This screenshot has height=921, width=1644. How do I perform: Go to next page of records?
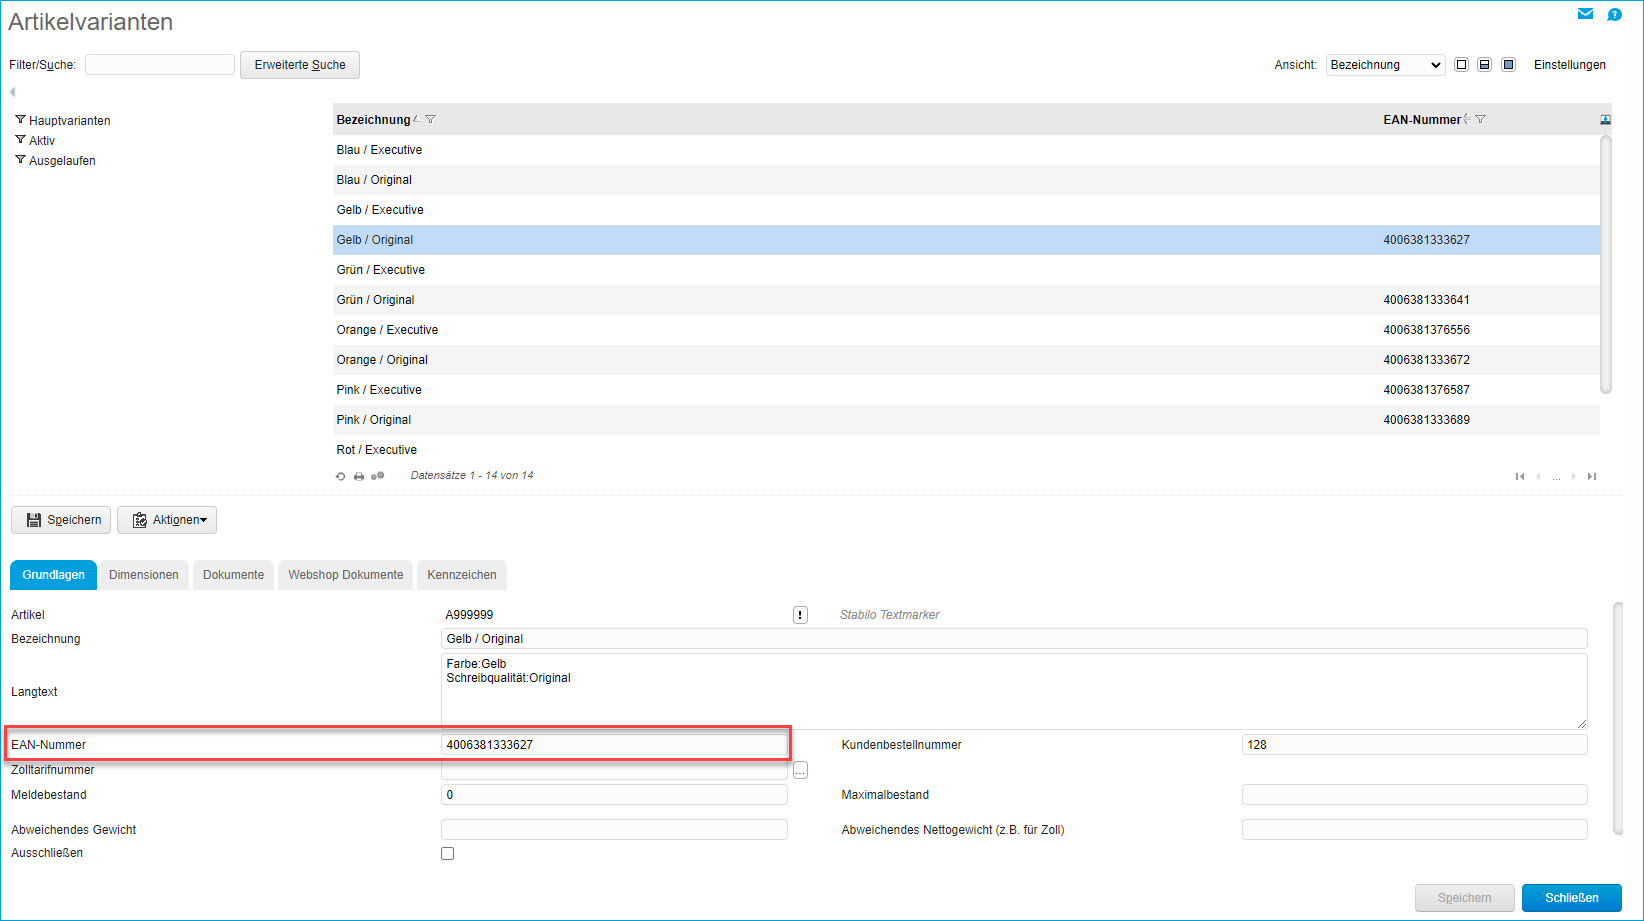1574,476
